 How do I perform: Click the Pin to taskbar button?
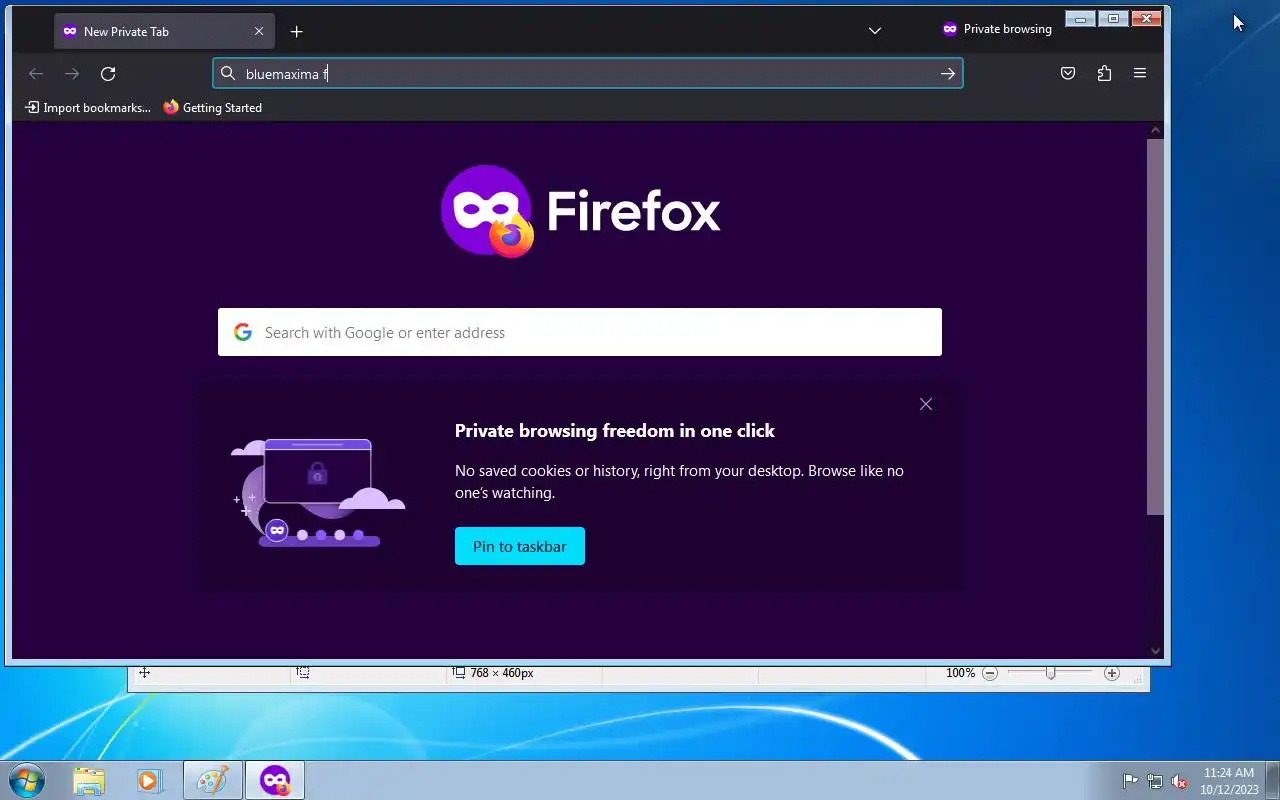pos(520,546)
